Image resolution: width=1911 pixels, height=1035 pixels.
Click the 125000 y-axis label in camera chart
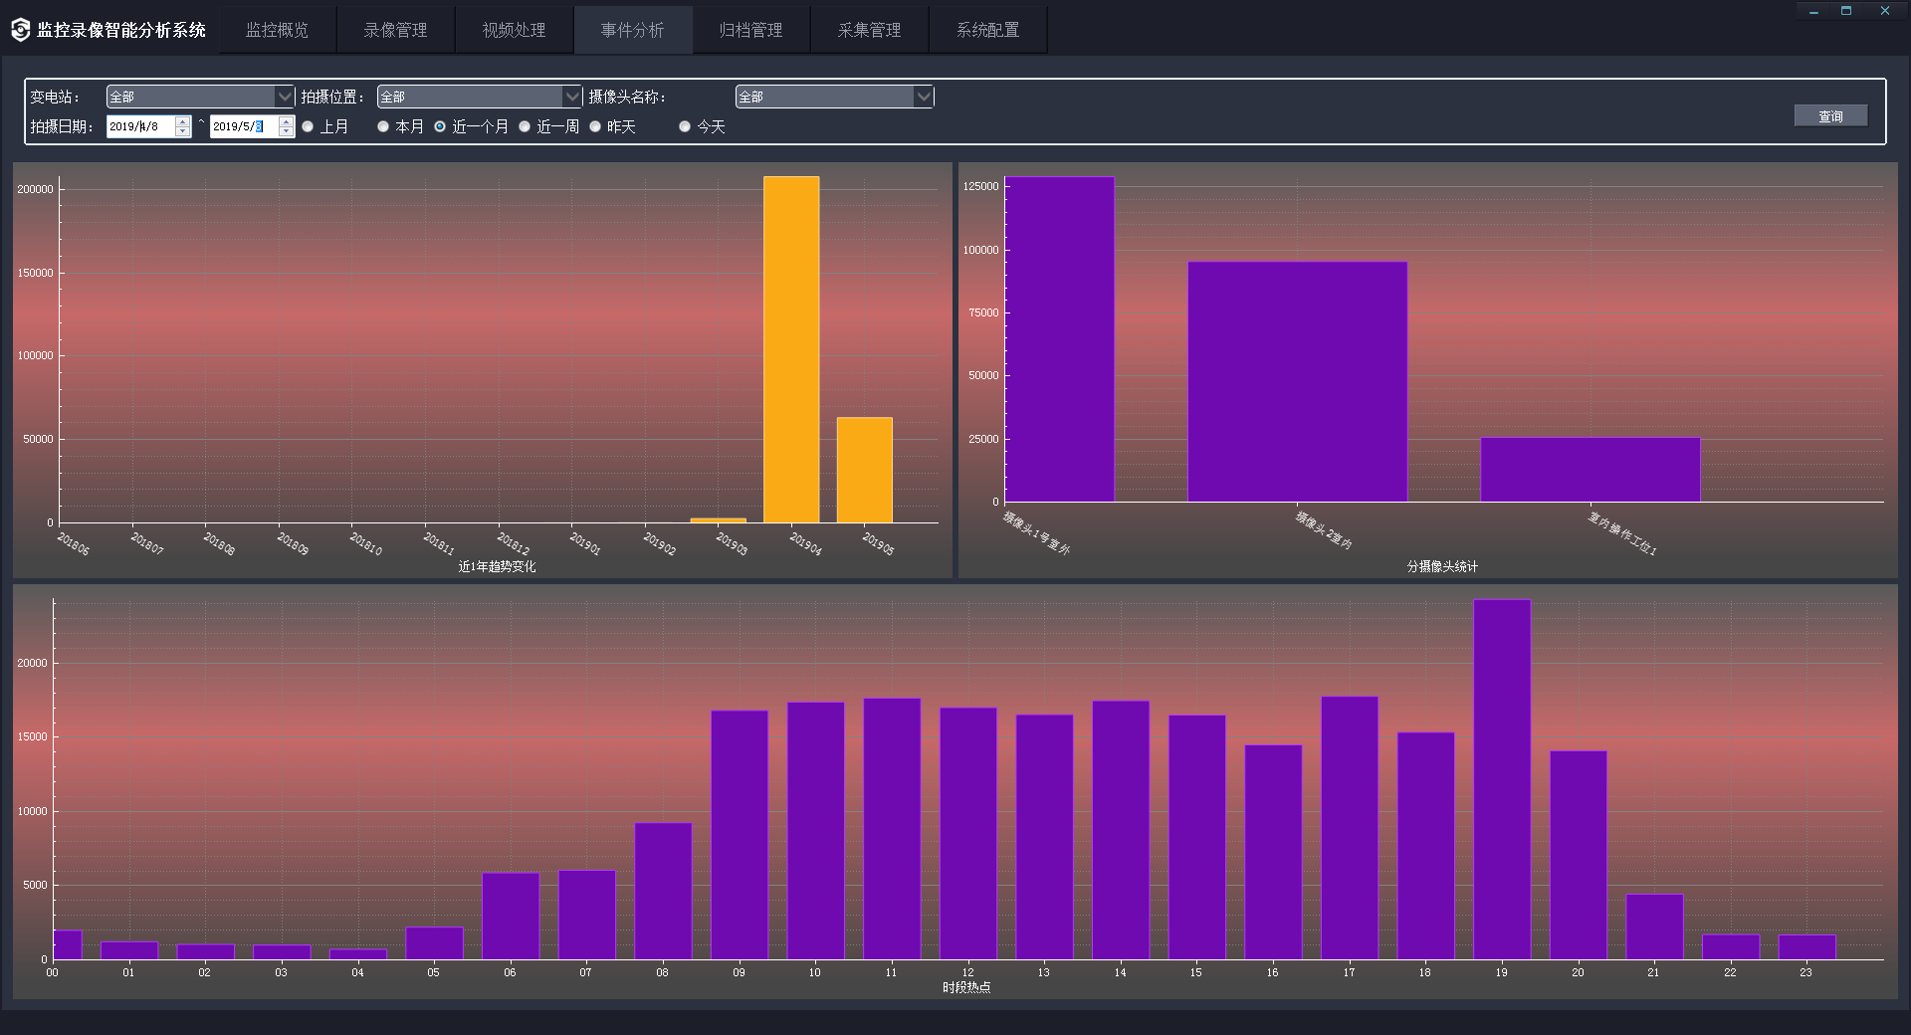pyautogui.click(x=980, y=186)
